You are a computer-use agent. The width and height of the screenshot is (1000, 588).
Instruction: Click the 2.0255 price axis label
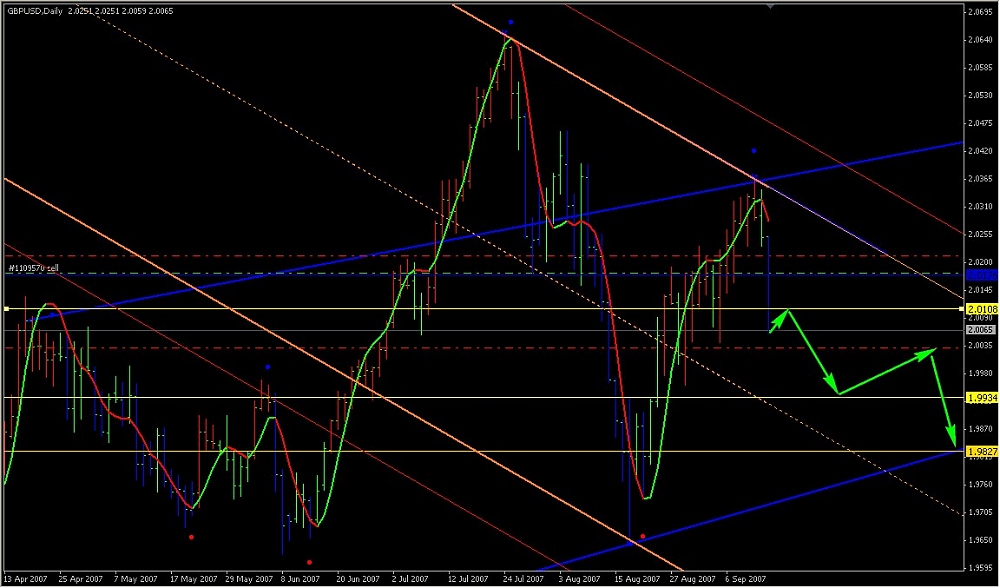pyautogui.click(x=982, y=234)
